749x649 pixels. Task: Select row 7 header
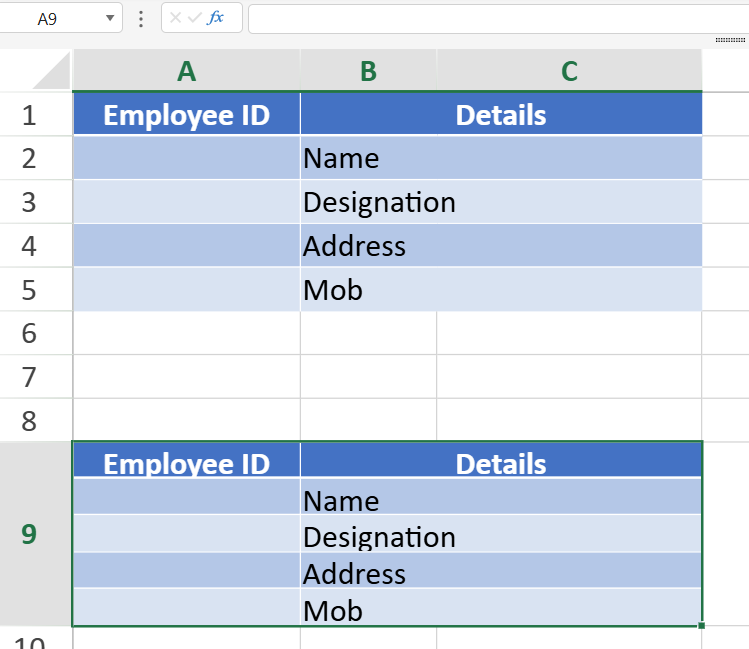coord(35,377)
